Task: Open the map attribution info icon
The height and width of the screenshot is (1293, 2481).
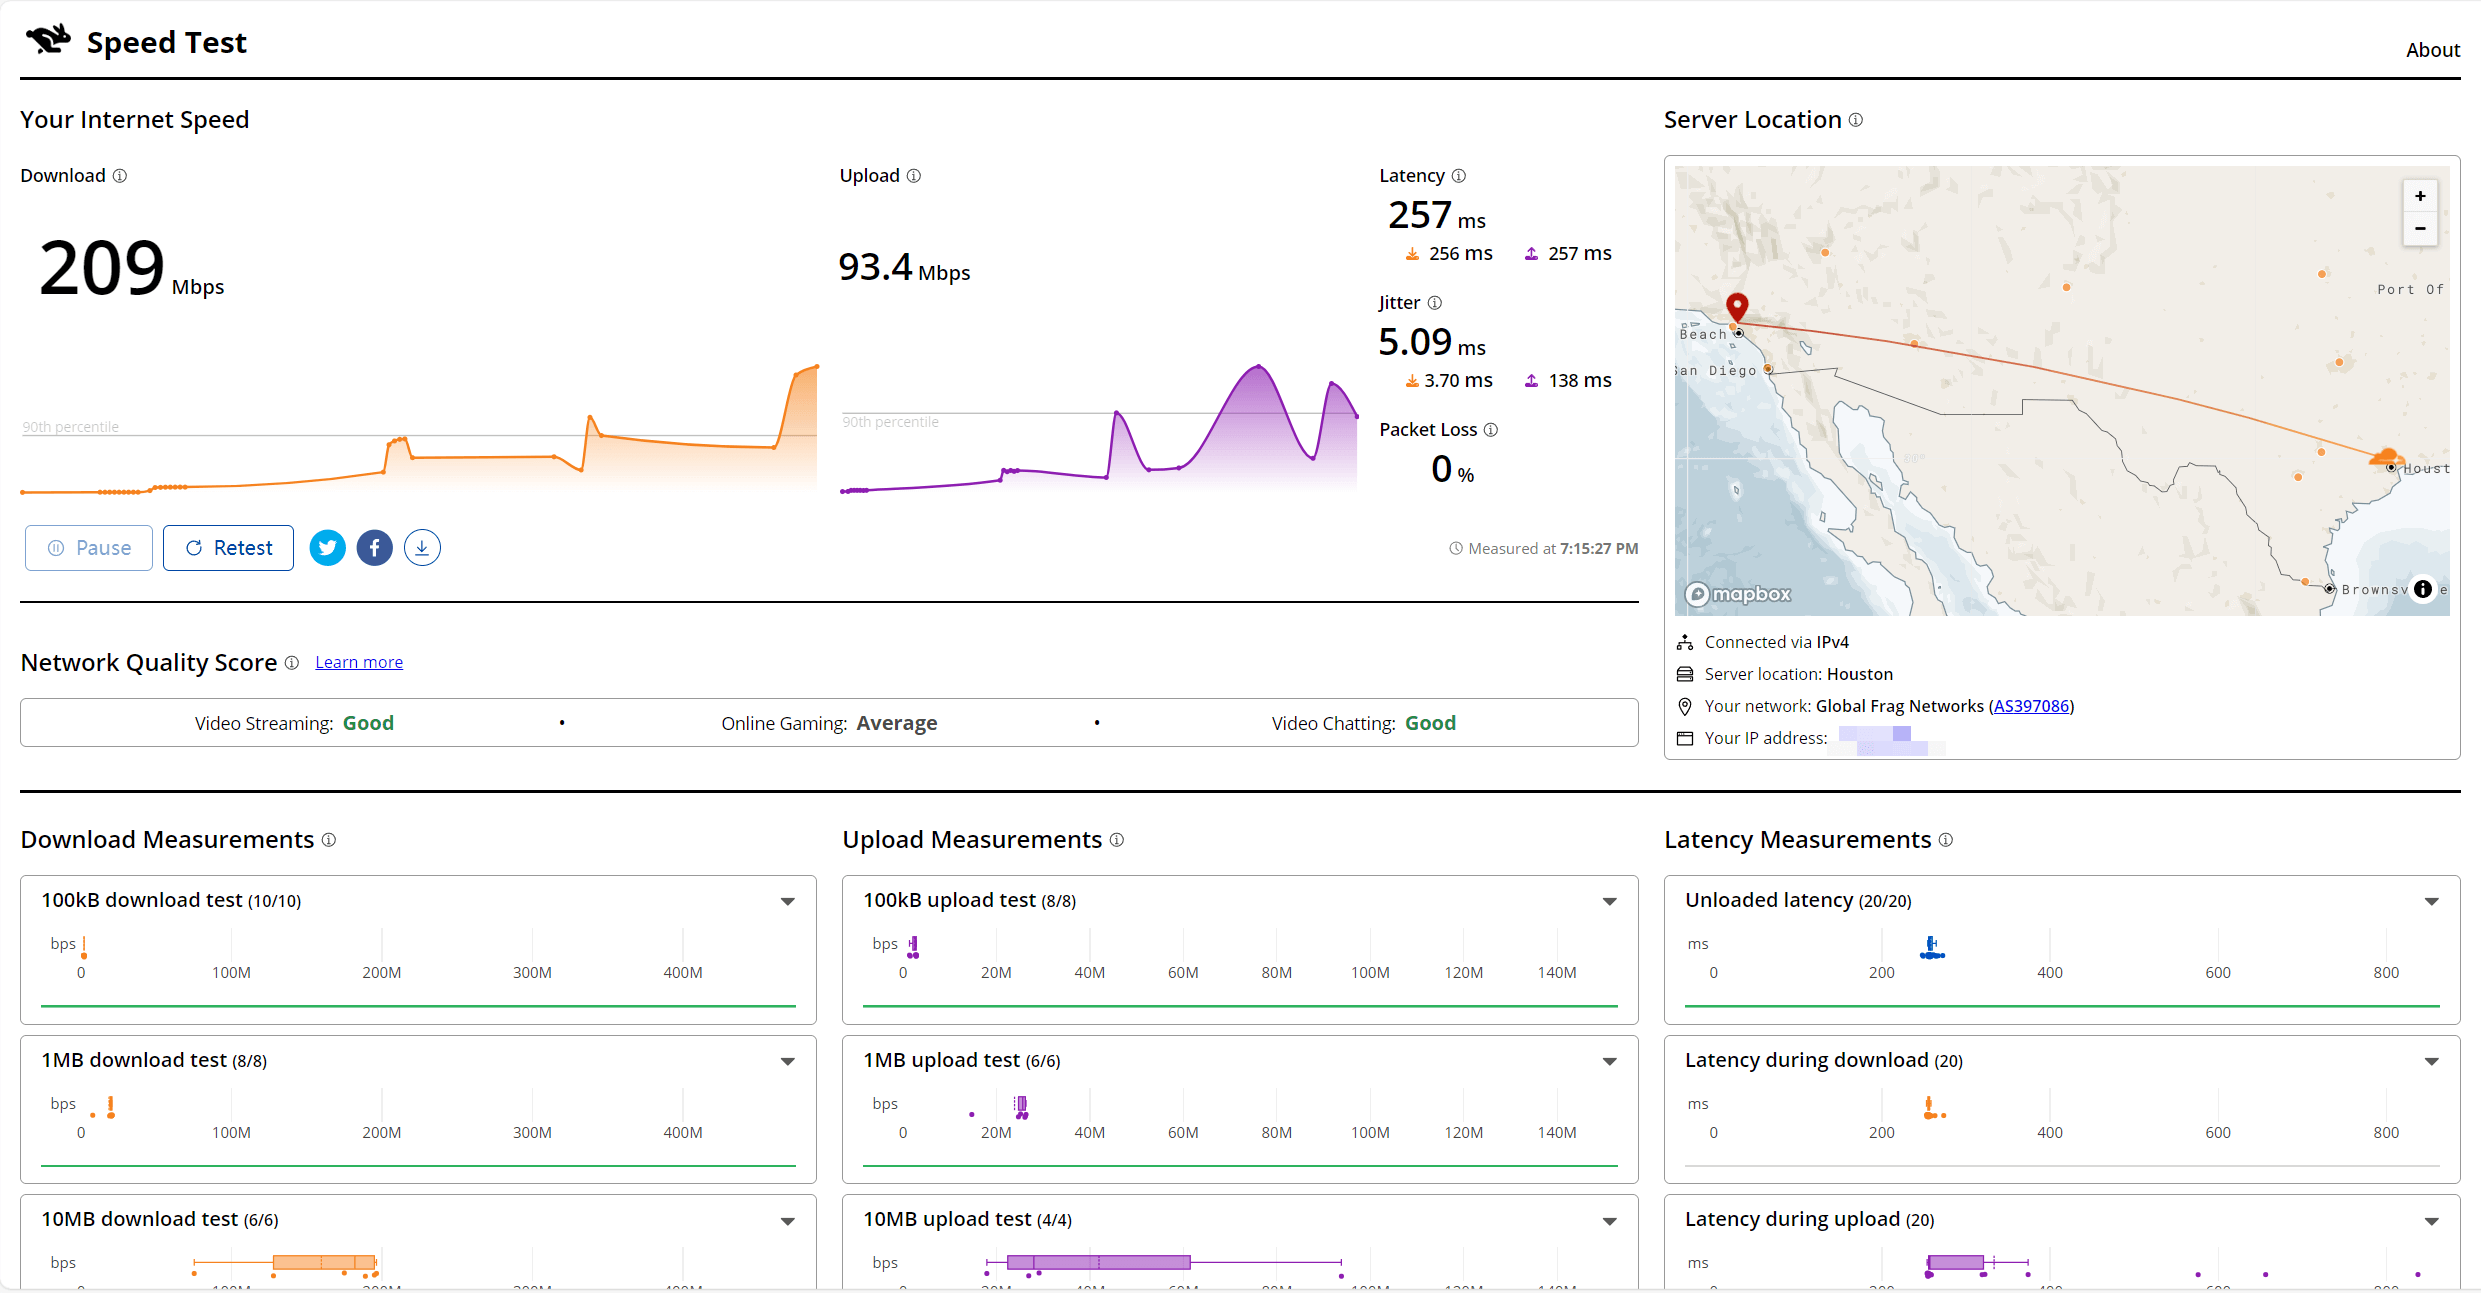Action: (x=2423, y=589)
